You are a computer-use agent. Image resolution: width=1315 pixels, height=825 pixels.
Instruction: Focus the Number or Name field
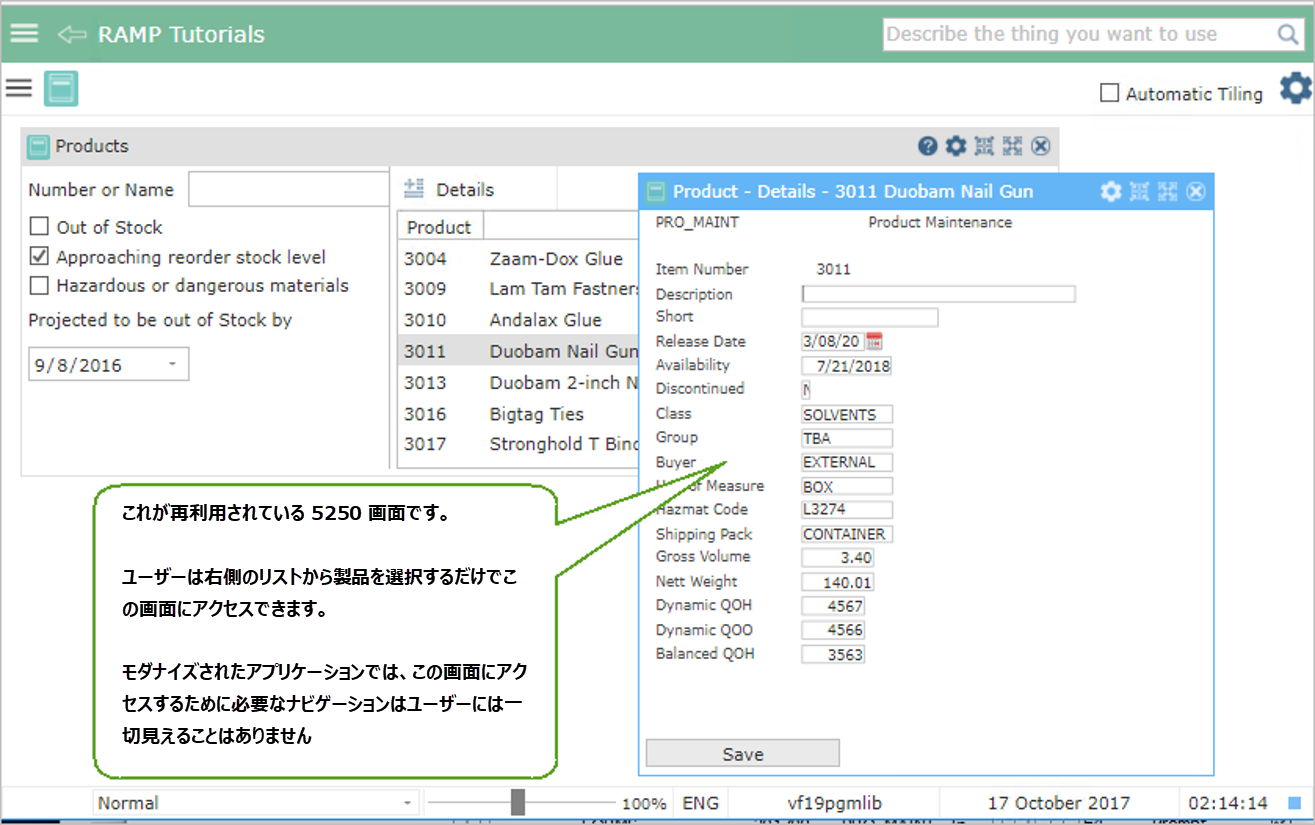tap(288, 189)
